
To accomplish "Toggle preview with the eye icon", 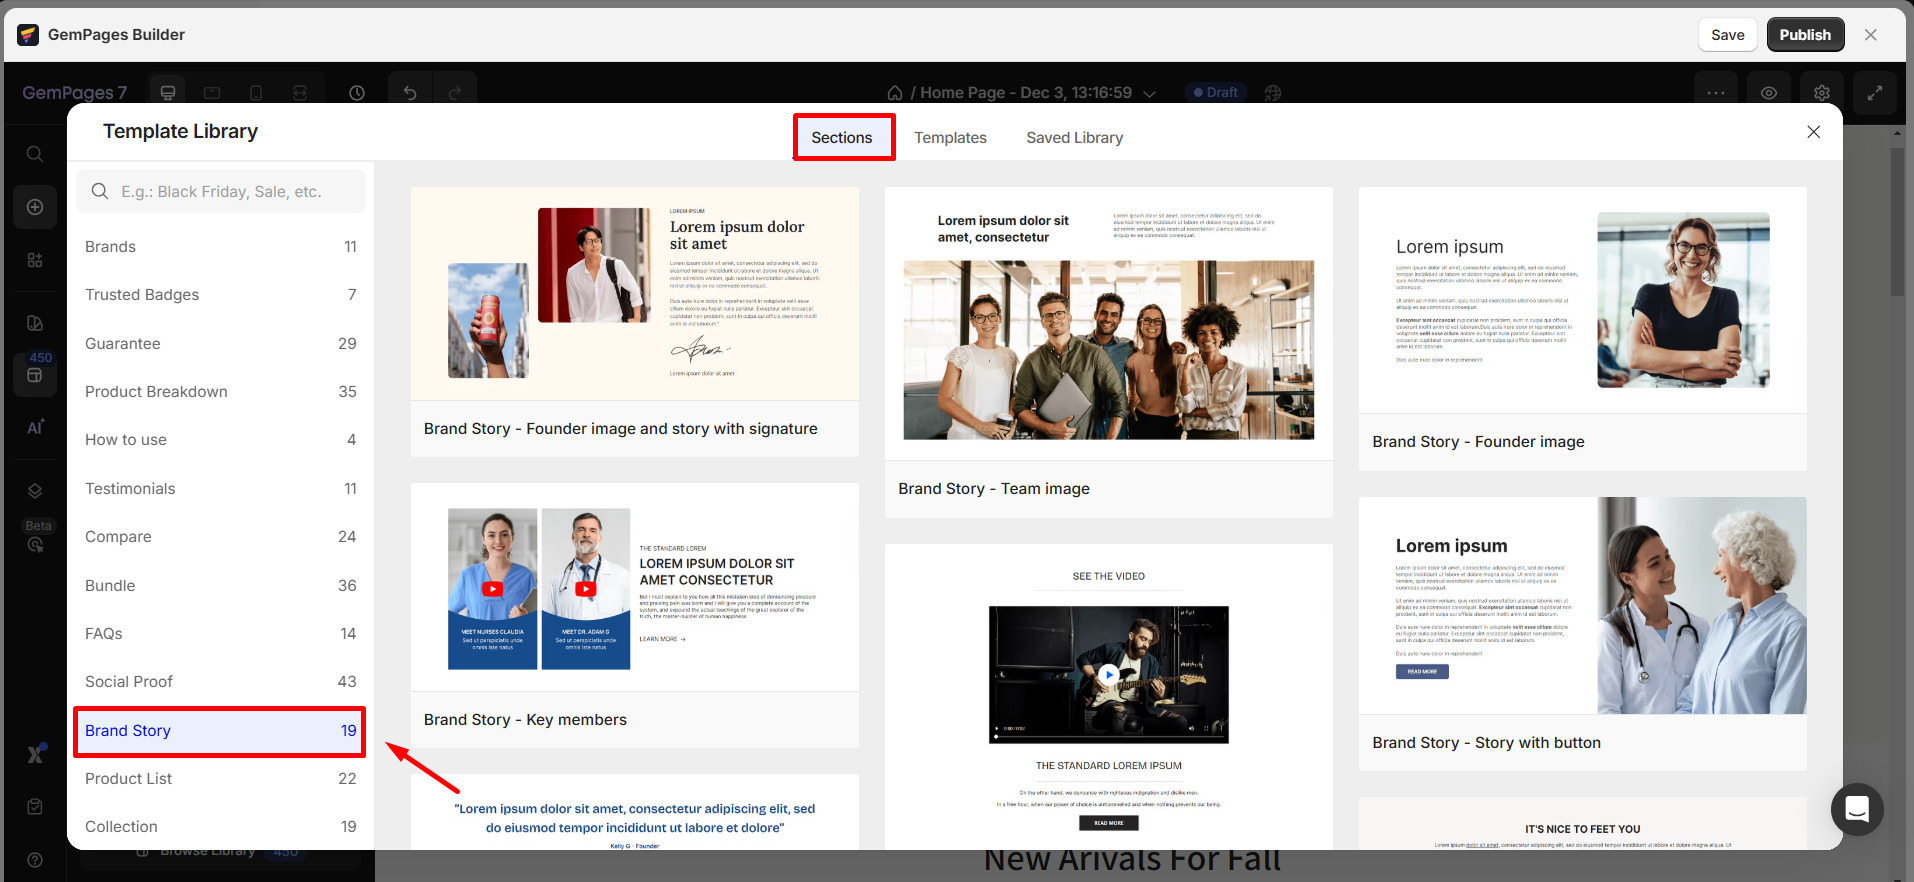I will tap(1769, 93).
